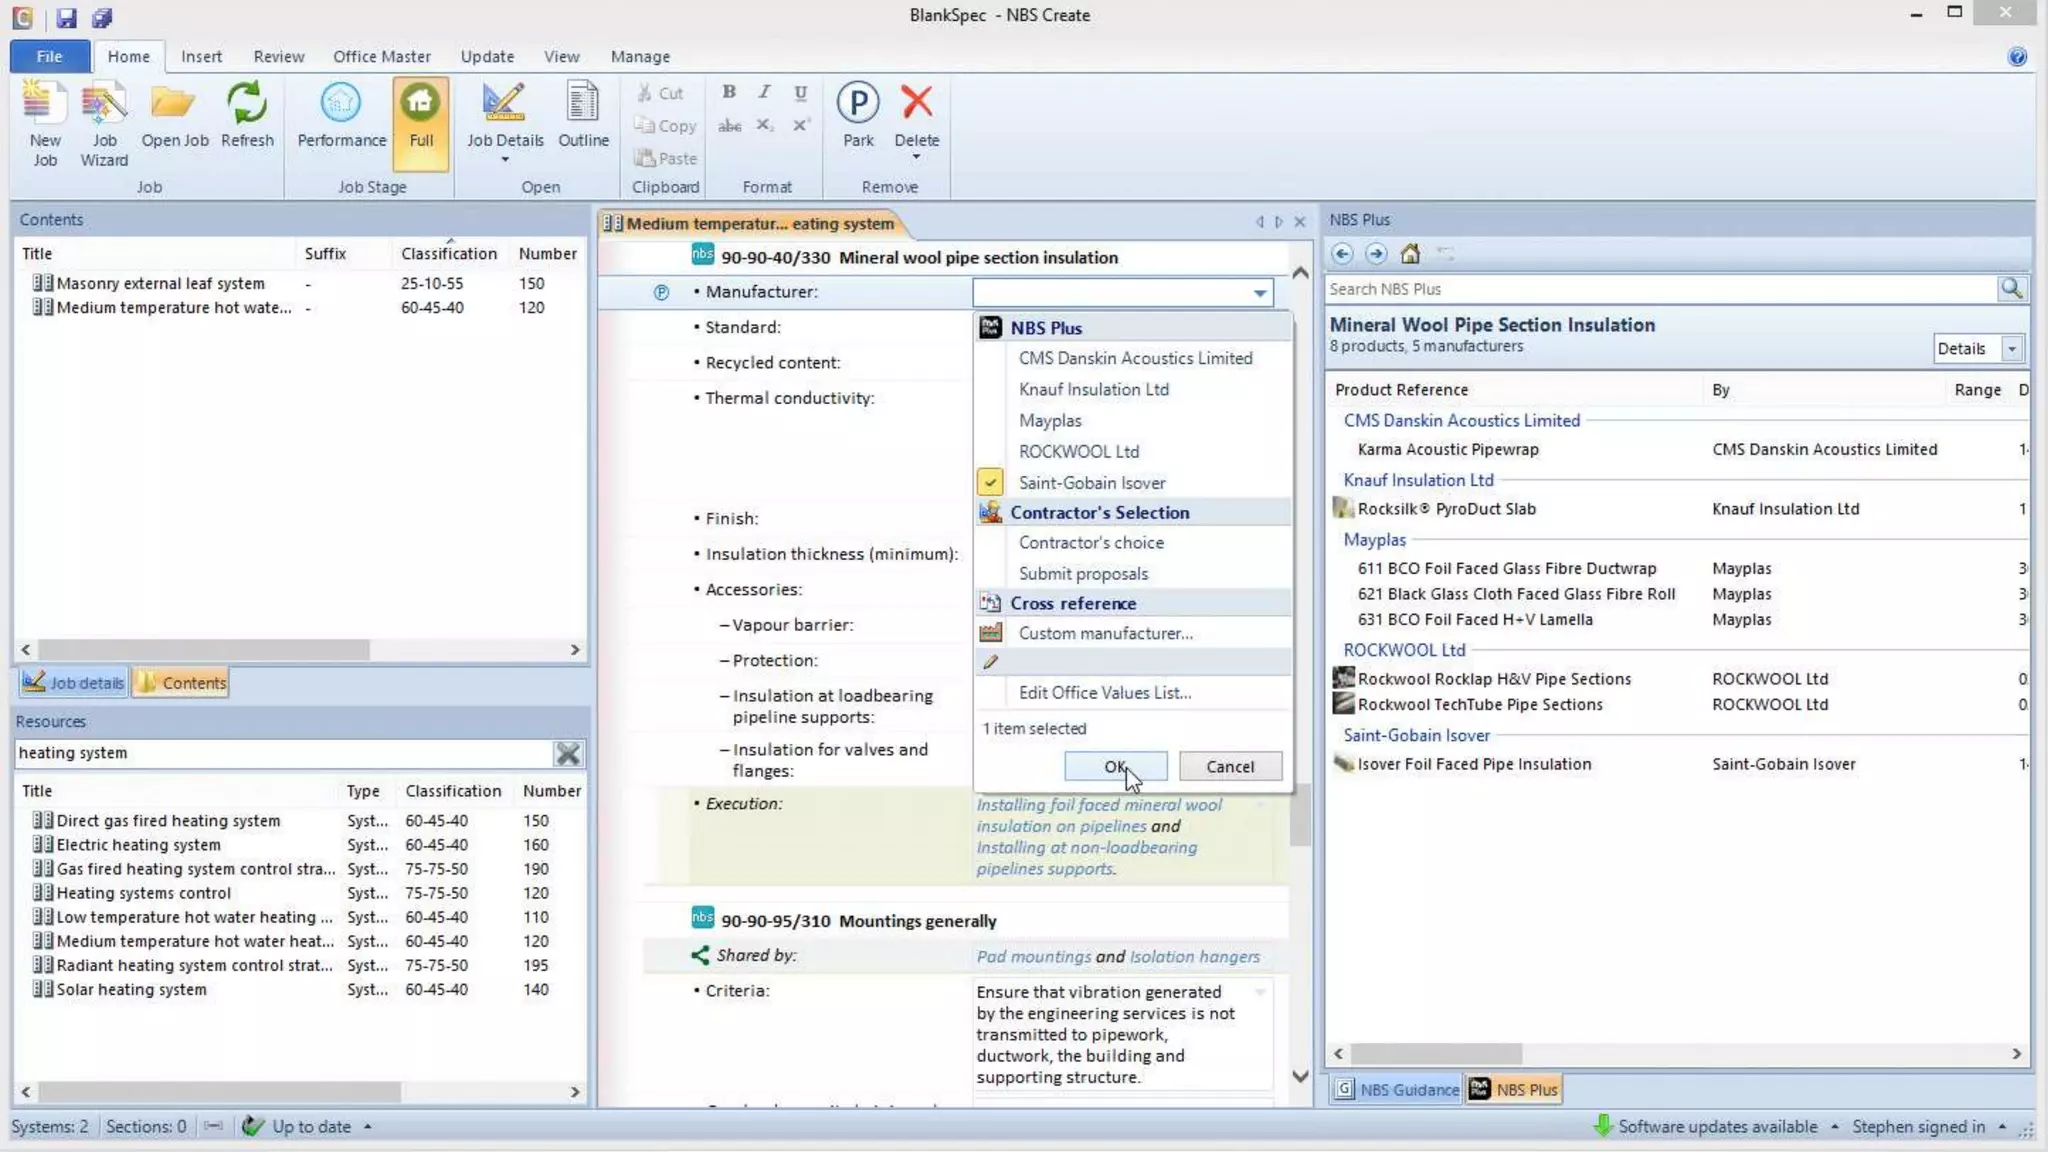The height and width of the screenshot is (1152, 2048).
Task: Open the Manufacturer field dropdown arrow
Action: 1260,293
